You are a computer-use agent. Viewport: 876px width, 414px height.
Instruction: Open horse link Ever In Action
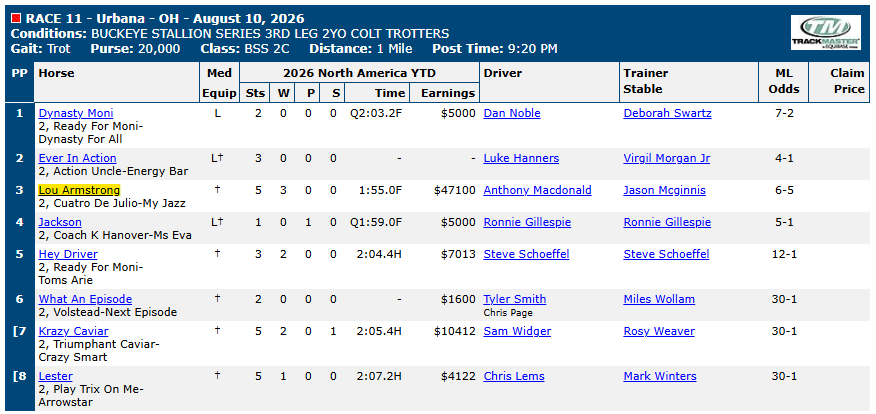78,158
